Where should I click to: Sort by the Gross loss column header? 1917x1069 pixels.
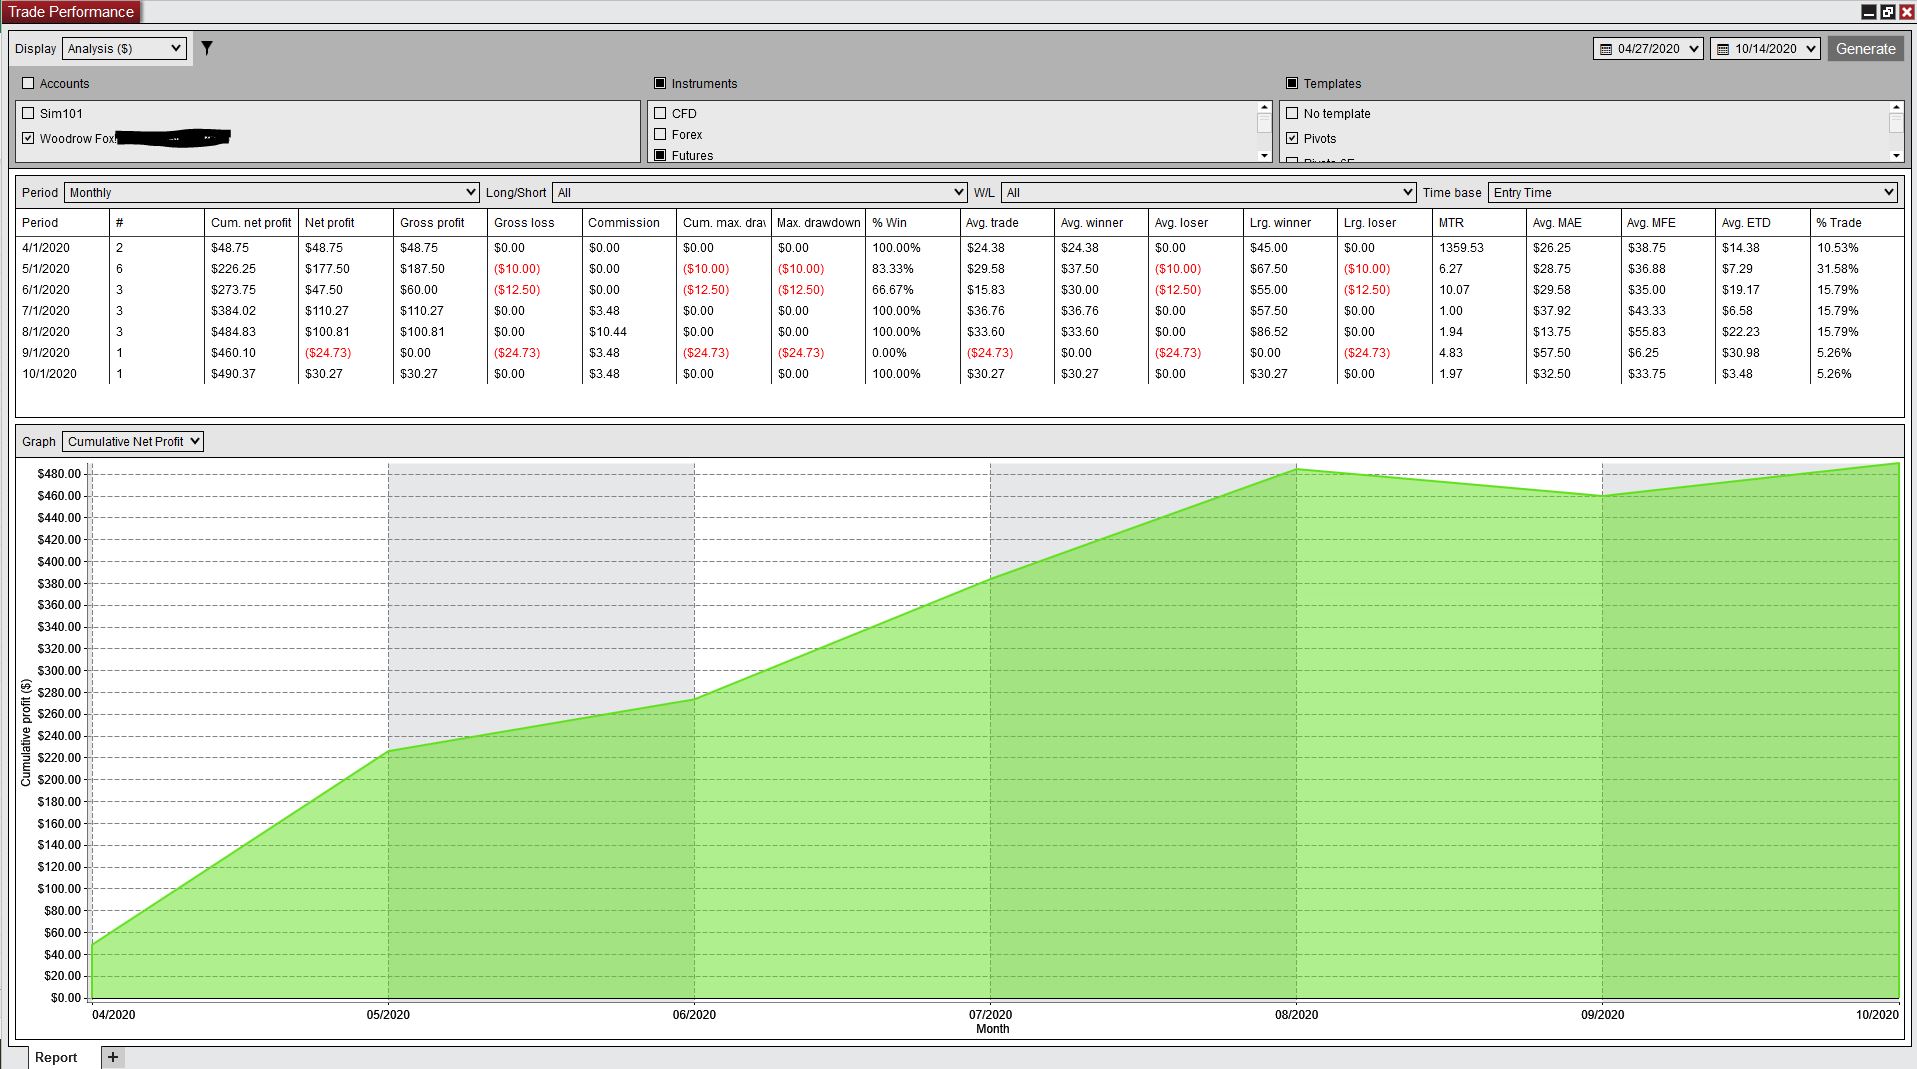(534, 222)
